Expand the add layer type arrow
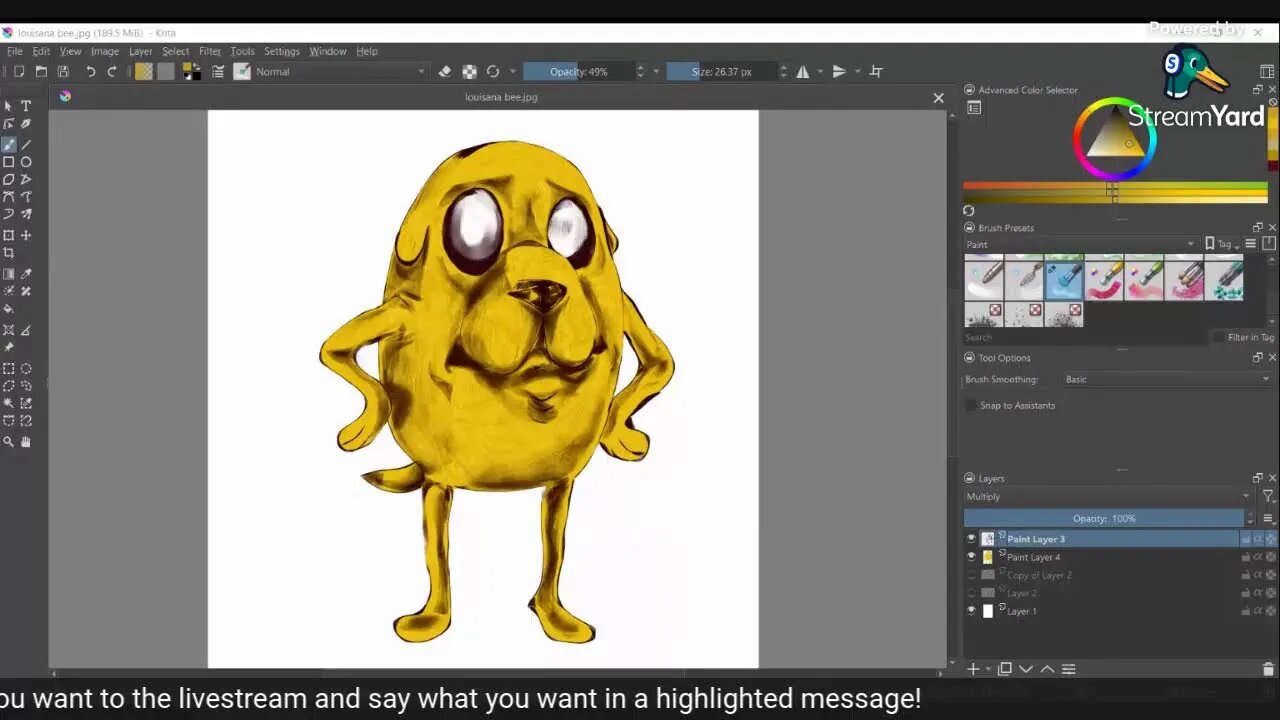 [988, 669]
